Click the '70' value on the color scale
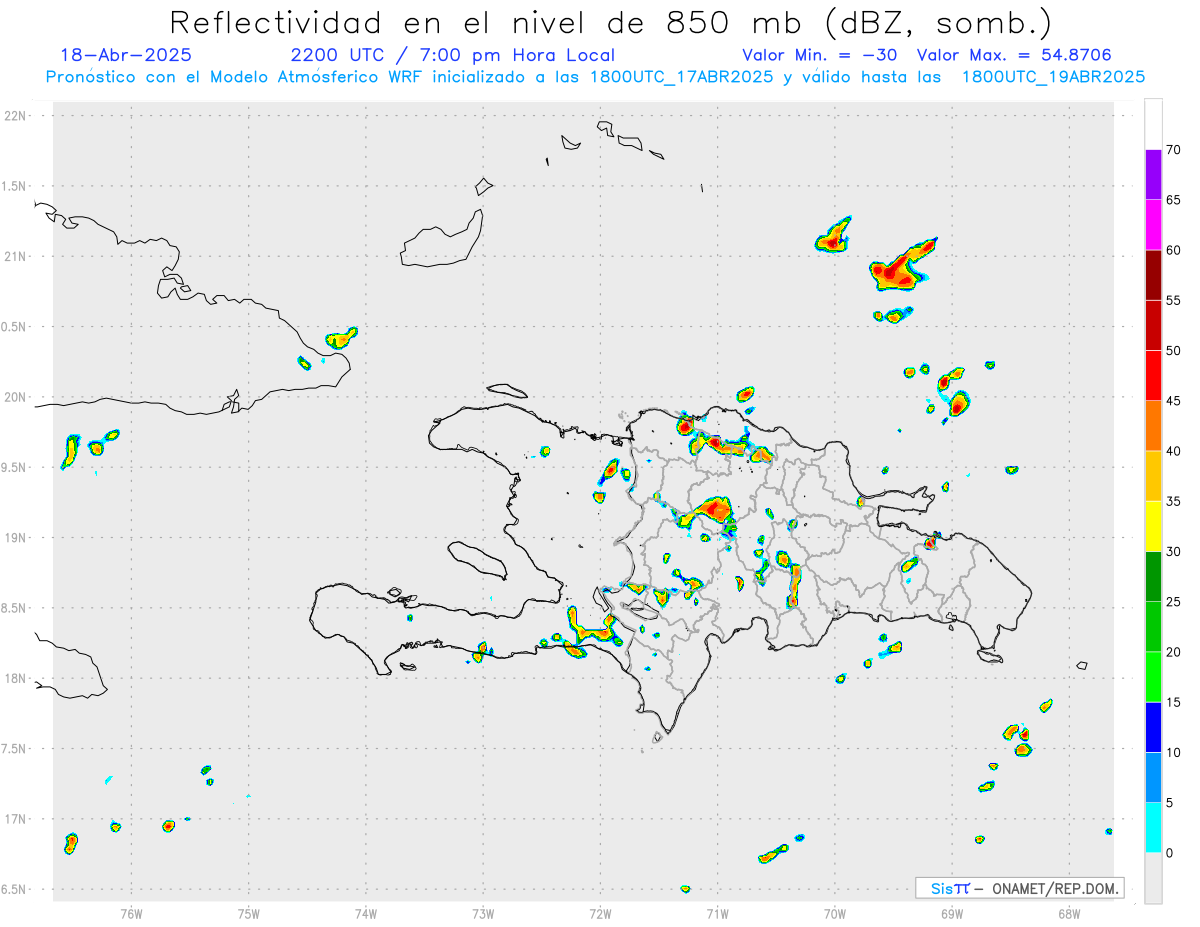The height and width of the screenshot is (927, 1200). (1173, 150)
